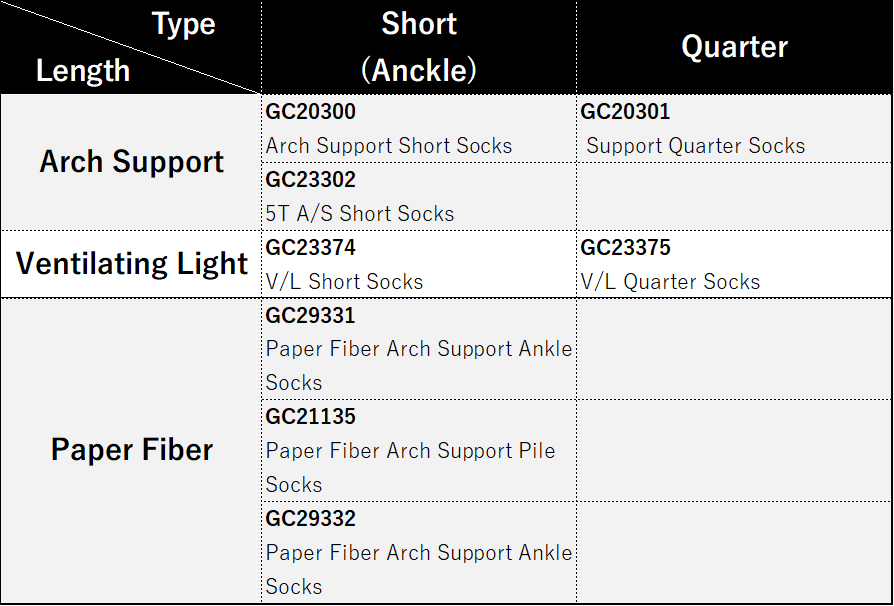This screenshot has width=894, height=606.
Task: Open product code GC29332
Action: click(311, 519)
